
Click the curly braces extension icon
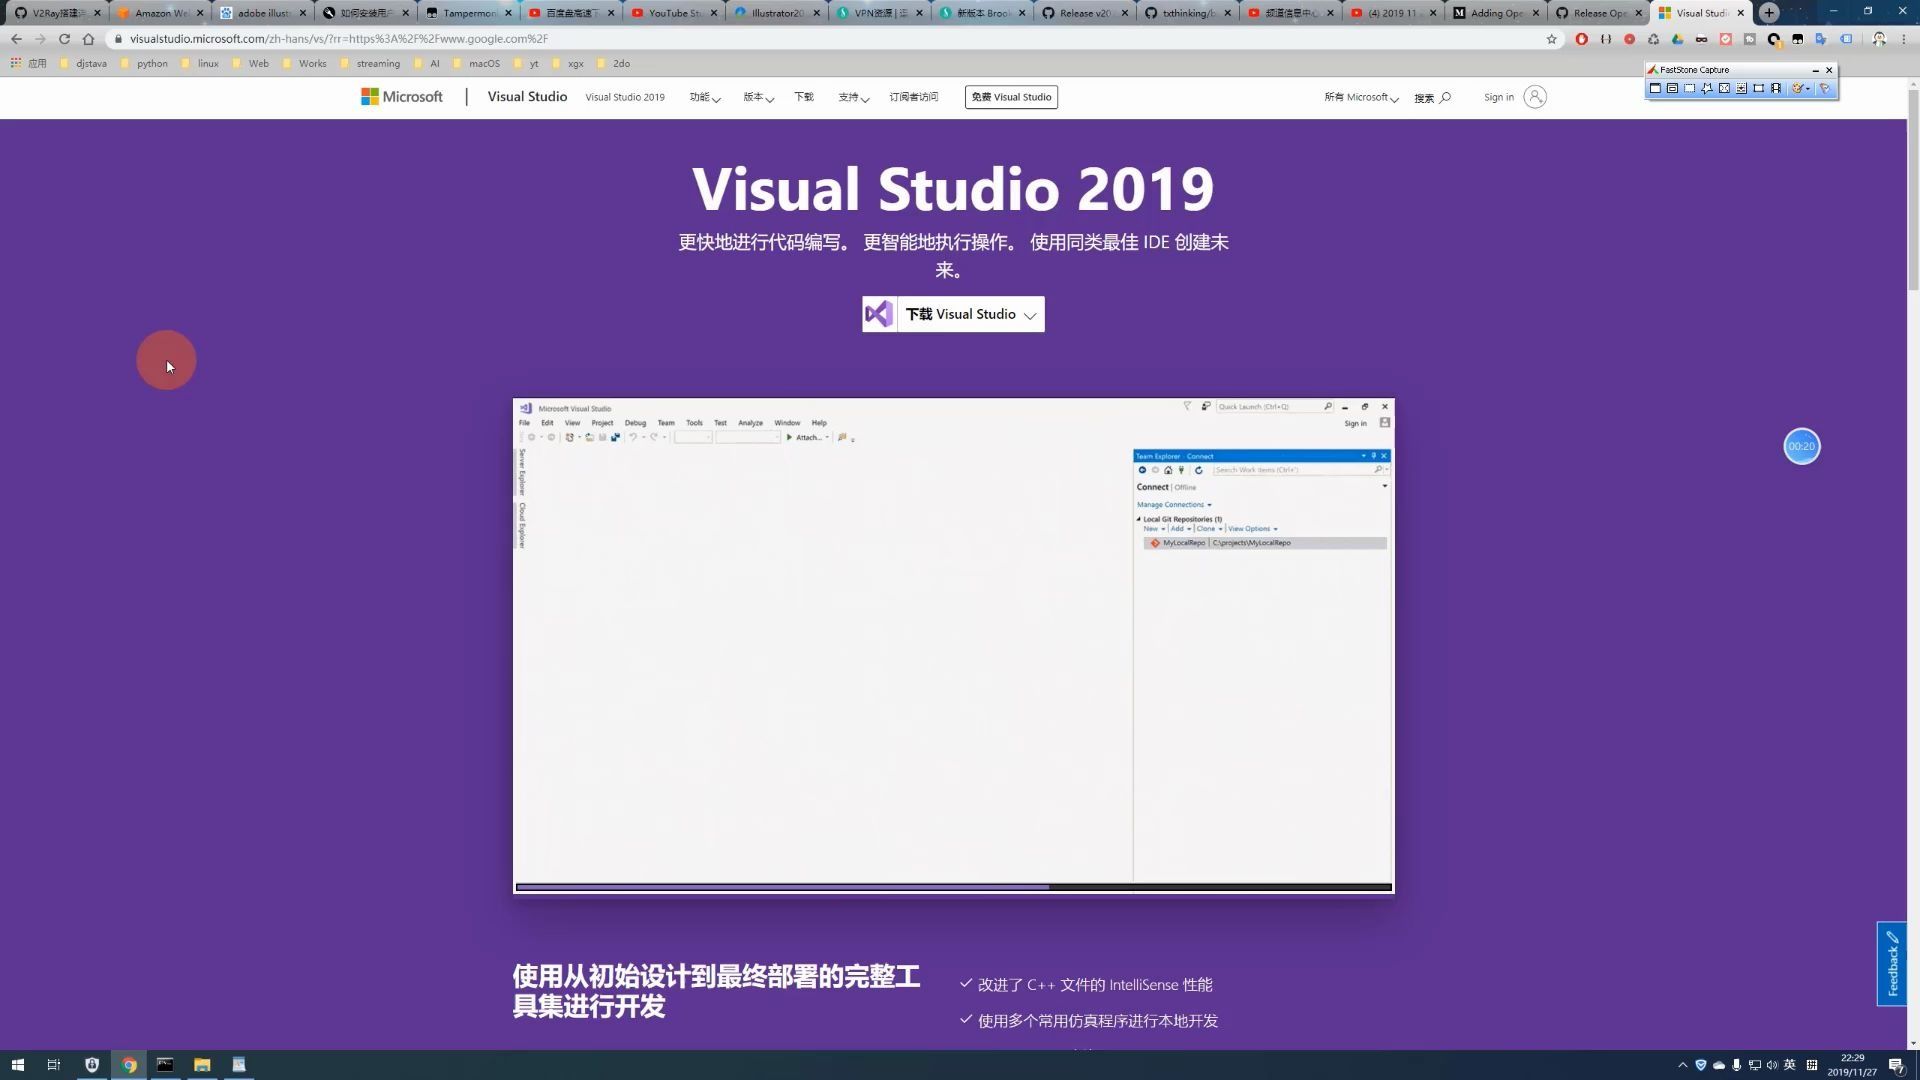tap(1606, 39)
